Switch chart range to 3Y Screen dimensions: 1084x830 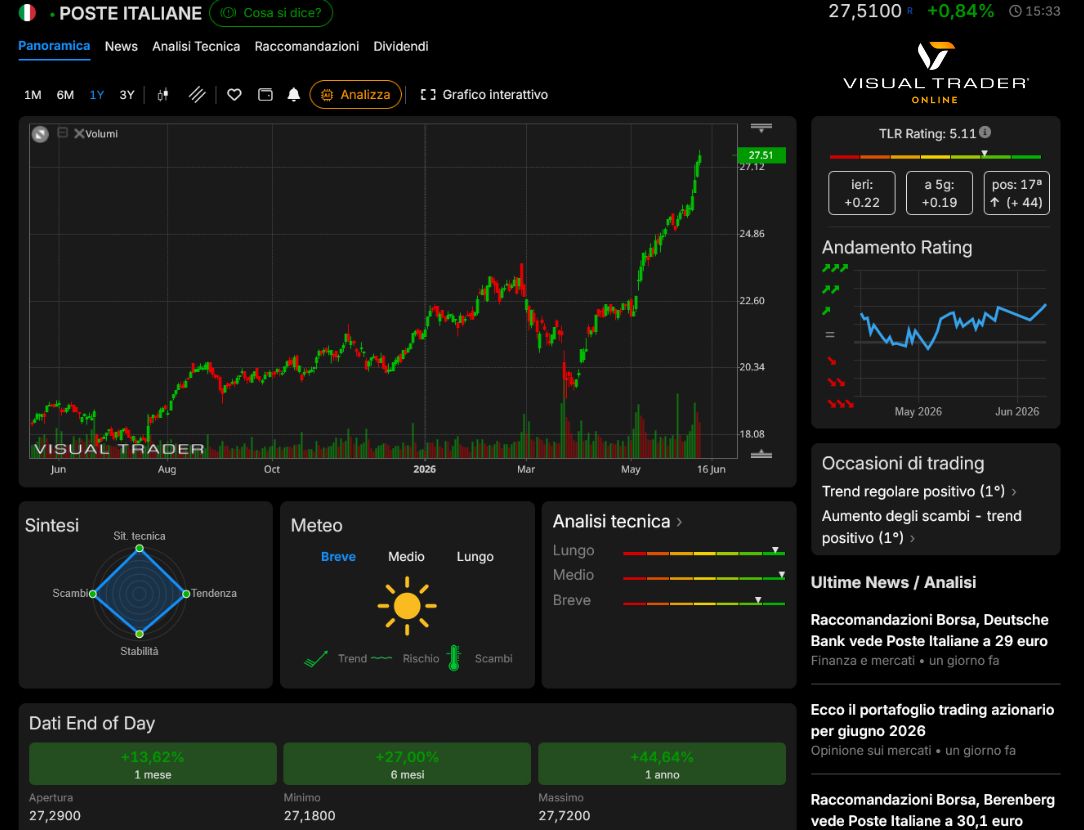(127, 95)
